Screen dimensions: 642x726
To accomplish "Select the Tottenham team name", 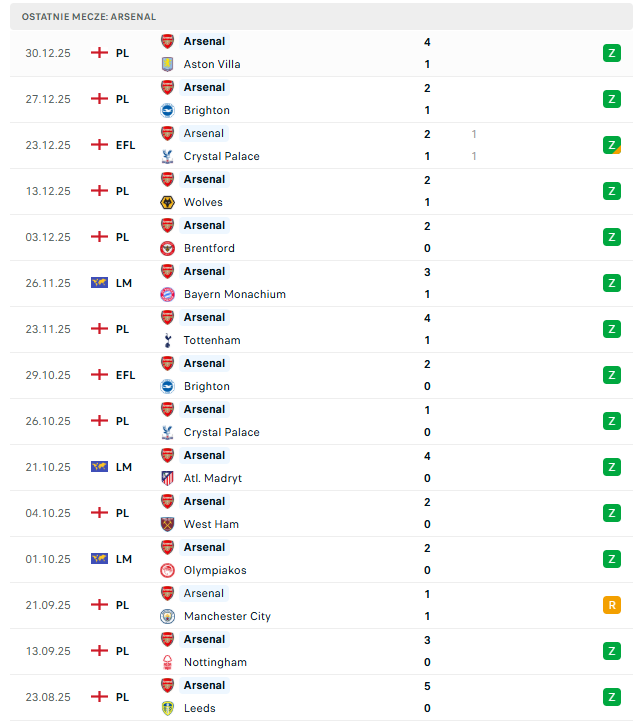I will click(x=212, y=340).
